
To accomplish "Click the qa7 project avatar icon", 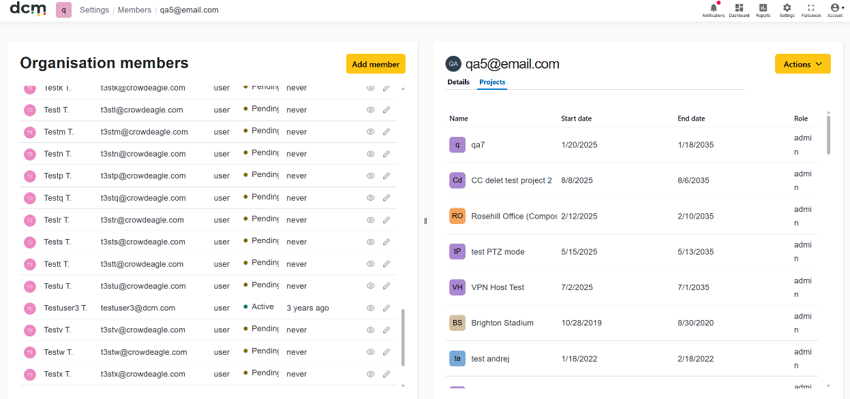I will pyautogui.click(x=458, y=145).
